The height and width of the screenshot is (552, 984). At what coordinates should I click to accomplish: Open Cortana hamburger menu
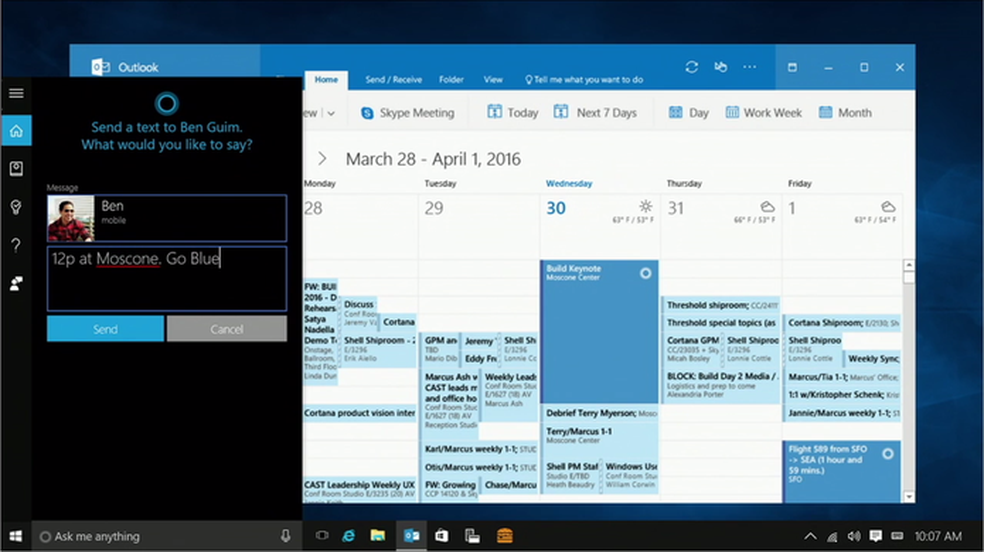(16, 93)
